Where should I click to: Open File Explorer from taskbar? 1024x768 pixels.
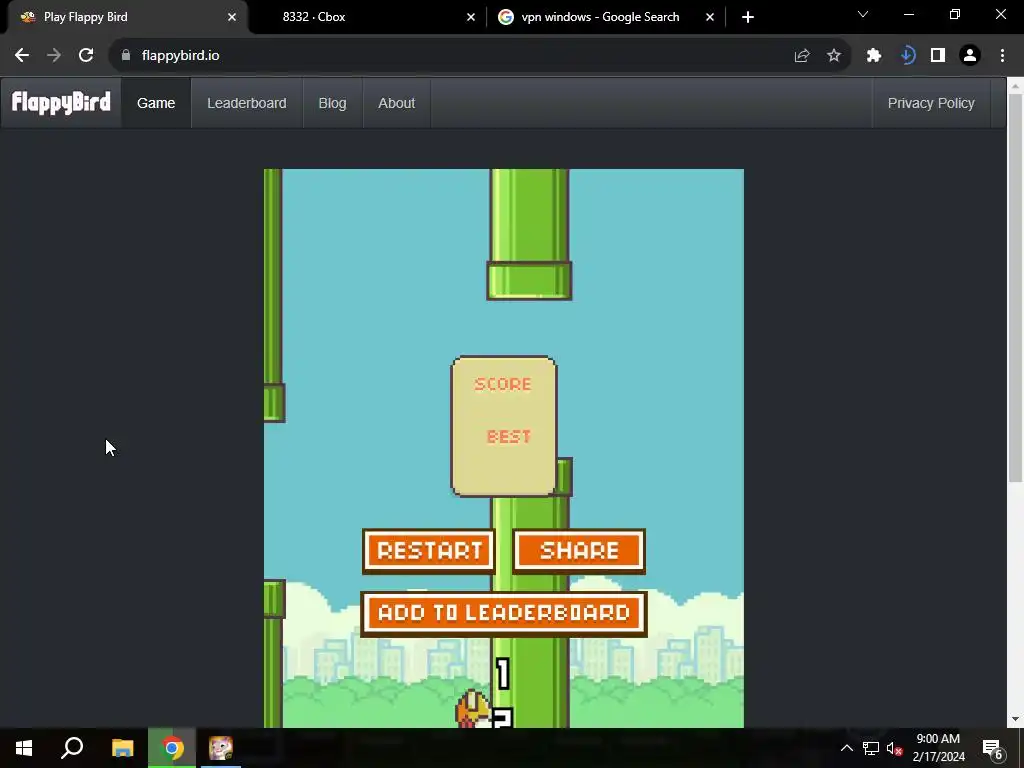point(122,748)
